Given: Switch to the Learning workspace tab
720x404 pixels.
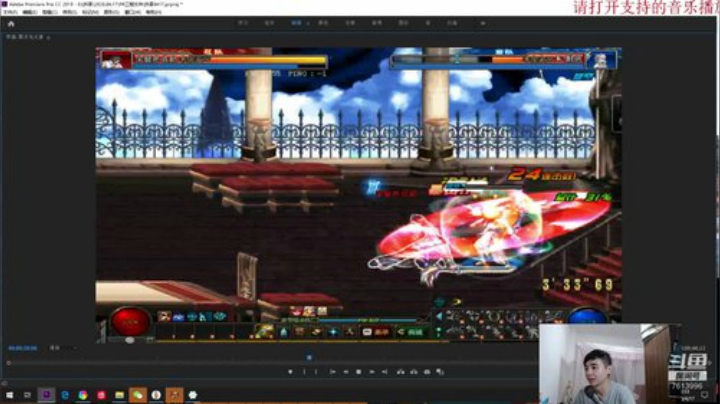Looking at the screenshot, I should [x=243, y=23].
